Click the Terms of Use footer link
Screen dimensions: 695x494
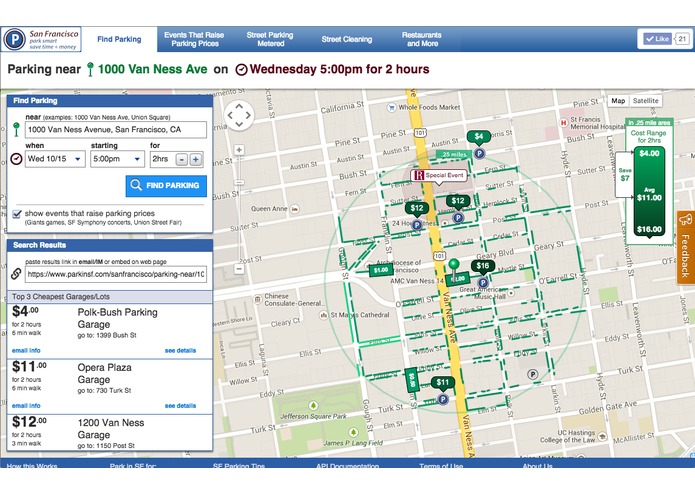(441, 466)
